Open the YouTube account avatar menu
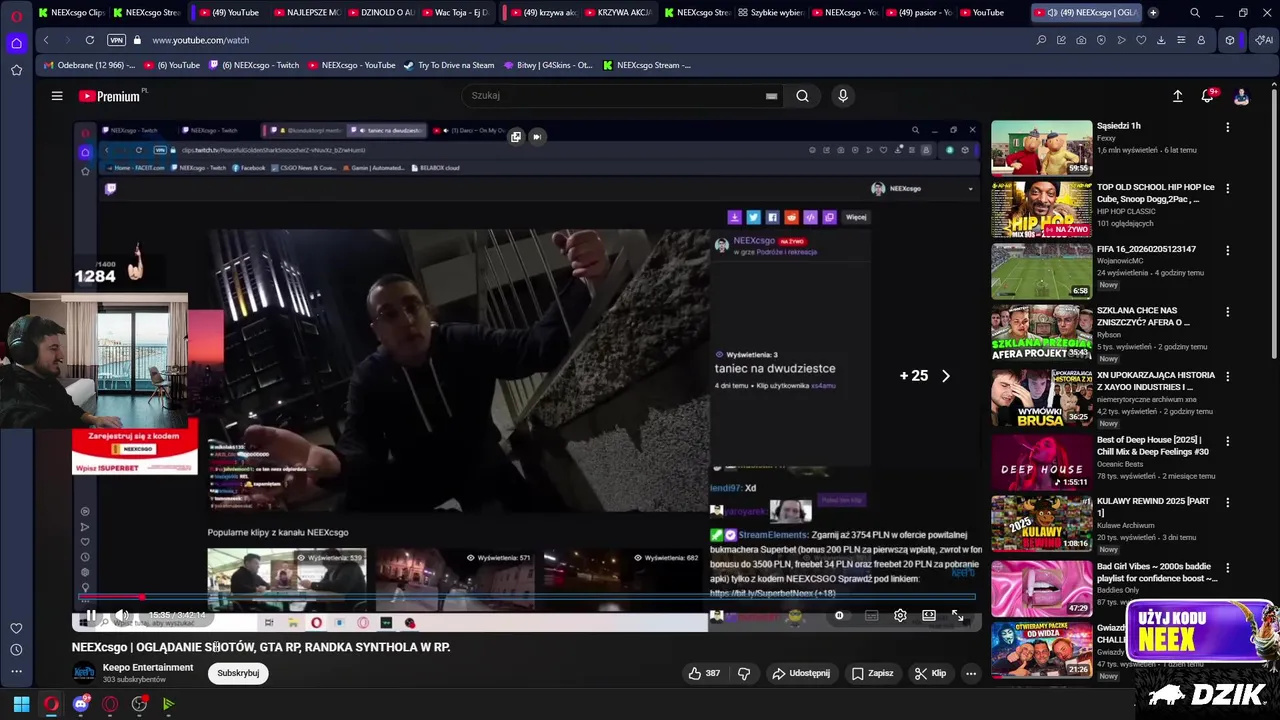 1241,96
